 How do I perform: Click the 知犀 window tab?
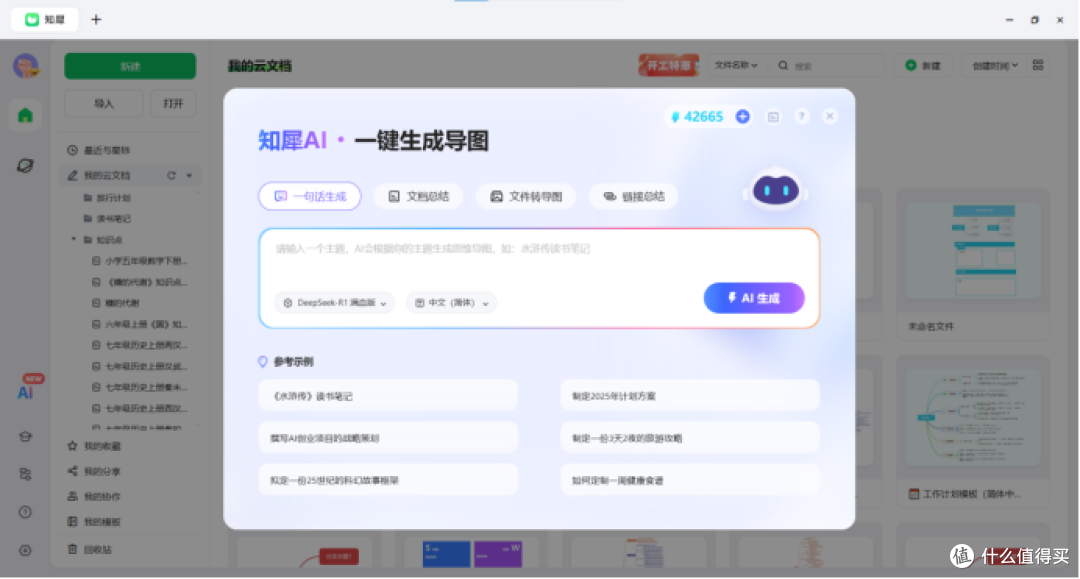click(x=45, y=19)
